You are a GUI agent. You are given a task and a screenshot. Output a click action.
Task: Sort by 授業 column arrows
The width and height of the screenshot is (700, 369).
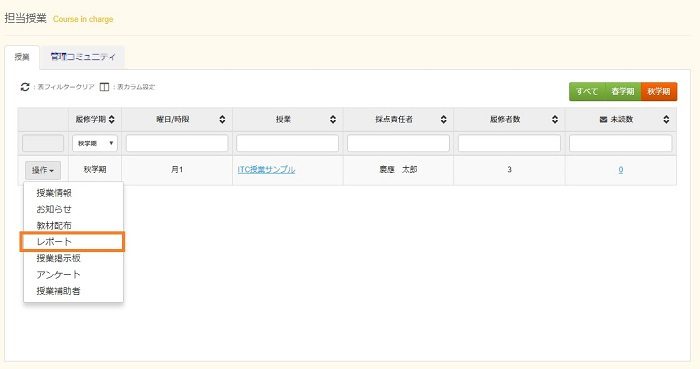click(x=333, y=119)
